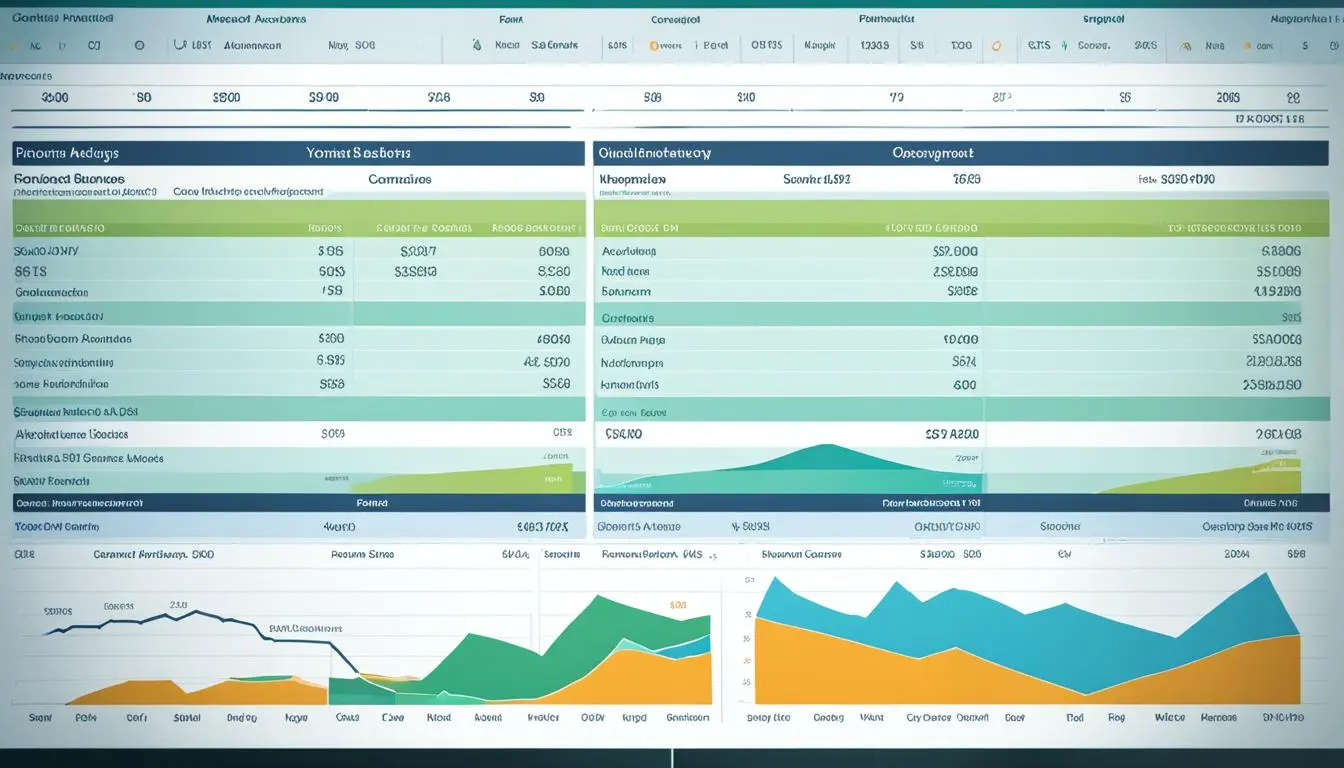Collapse the "Sanget Hoootion" section row

click(x=58, y=316)
